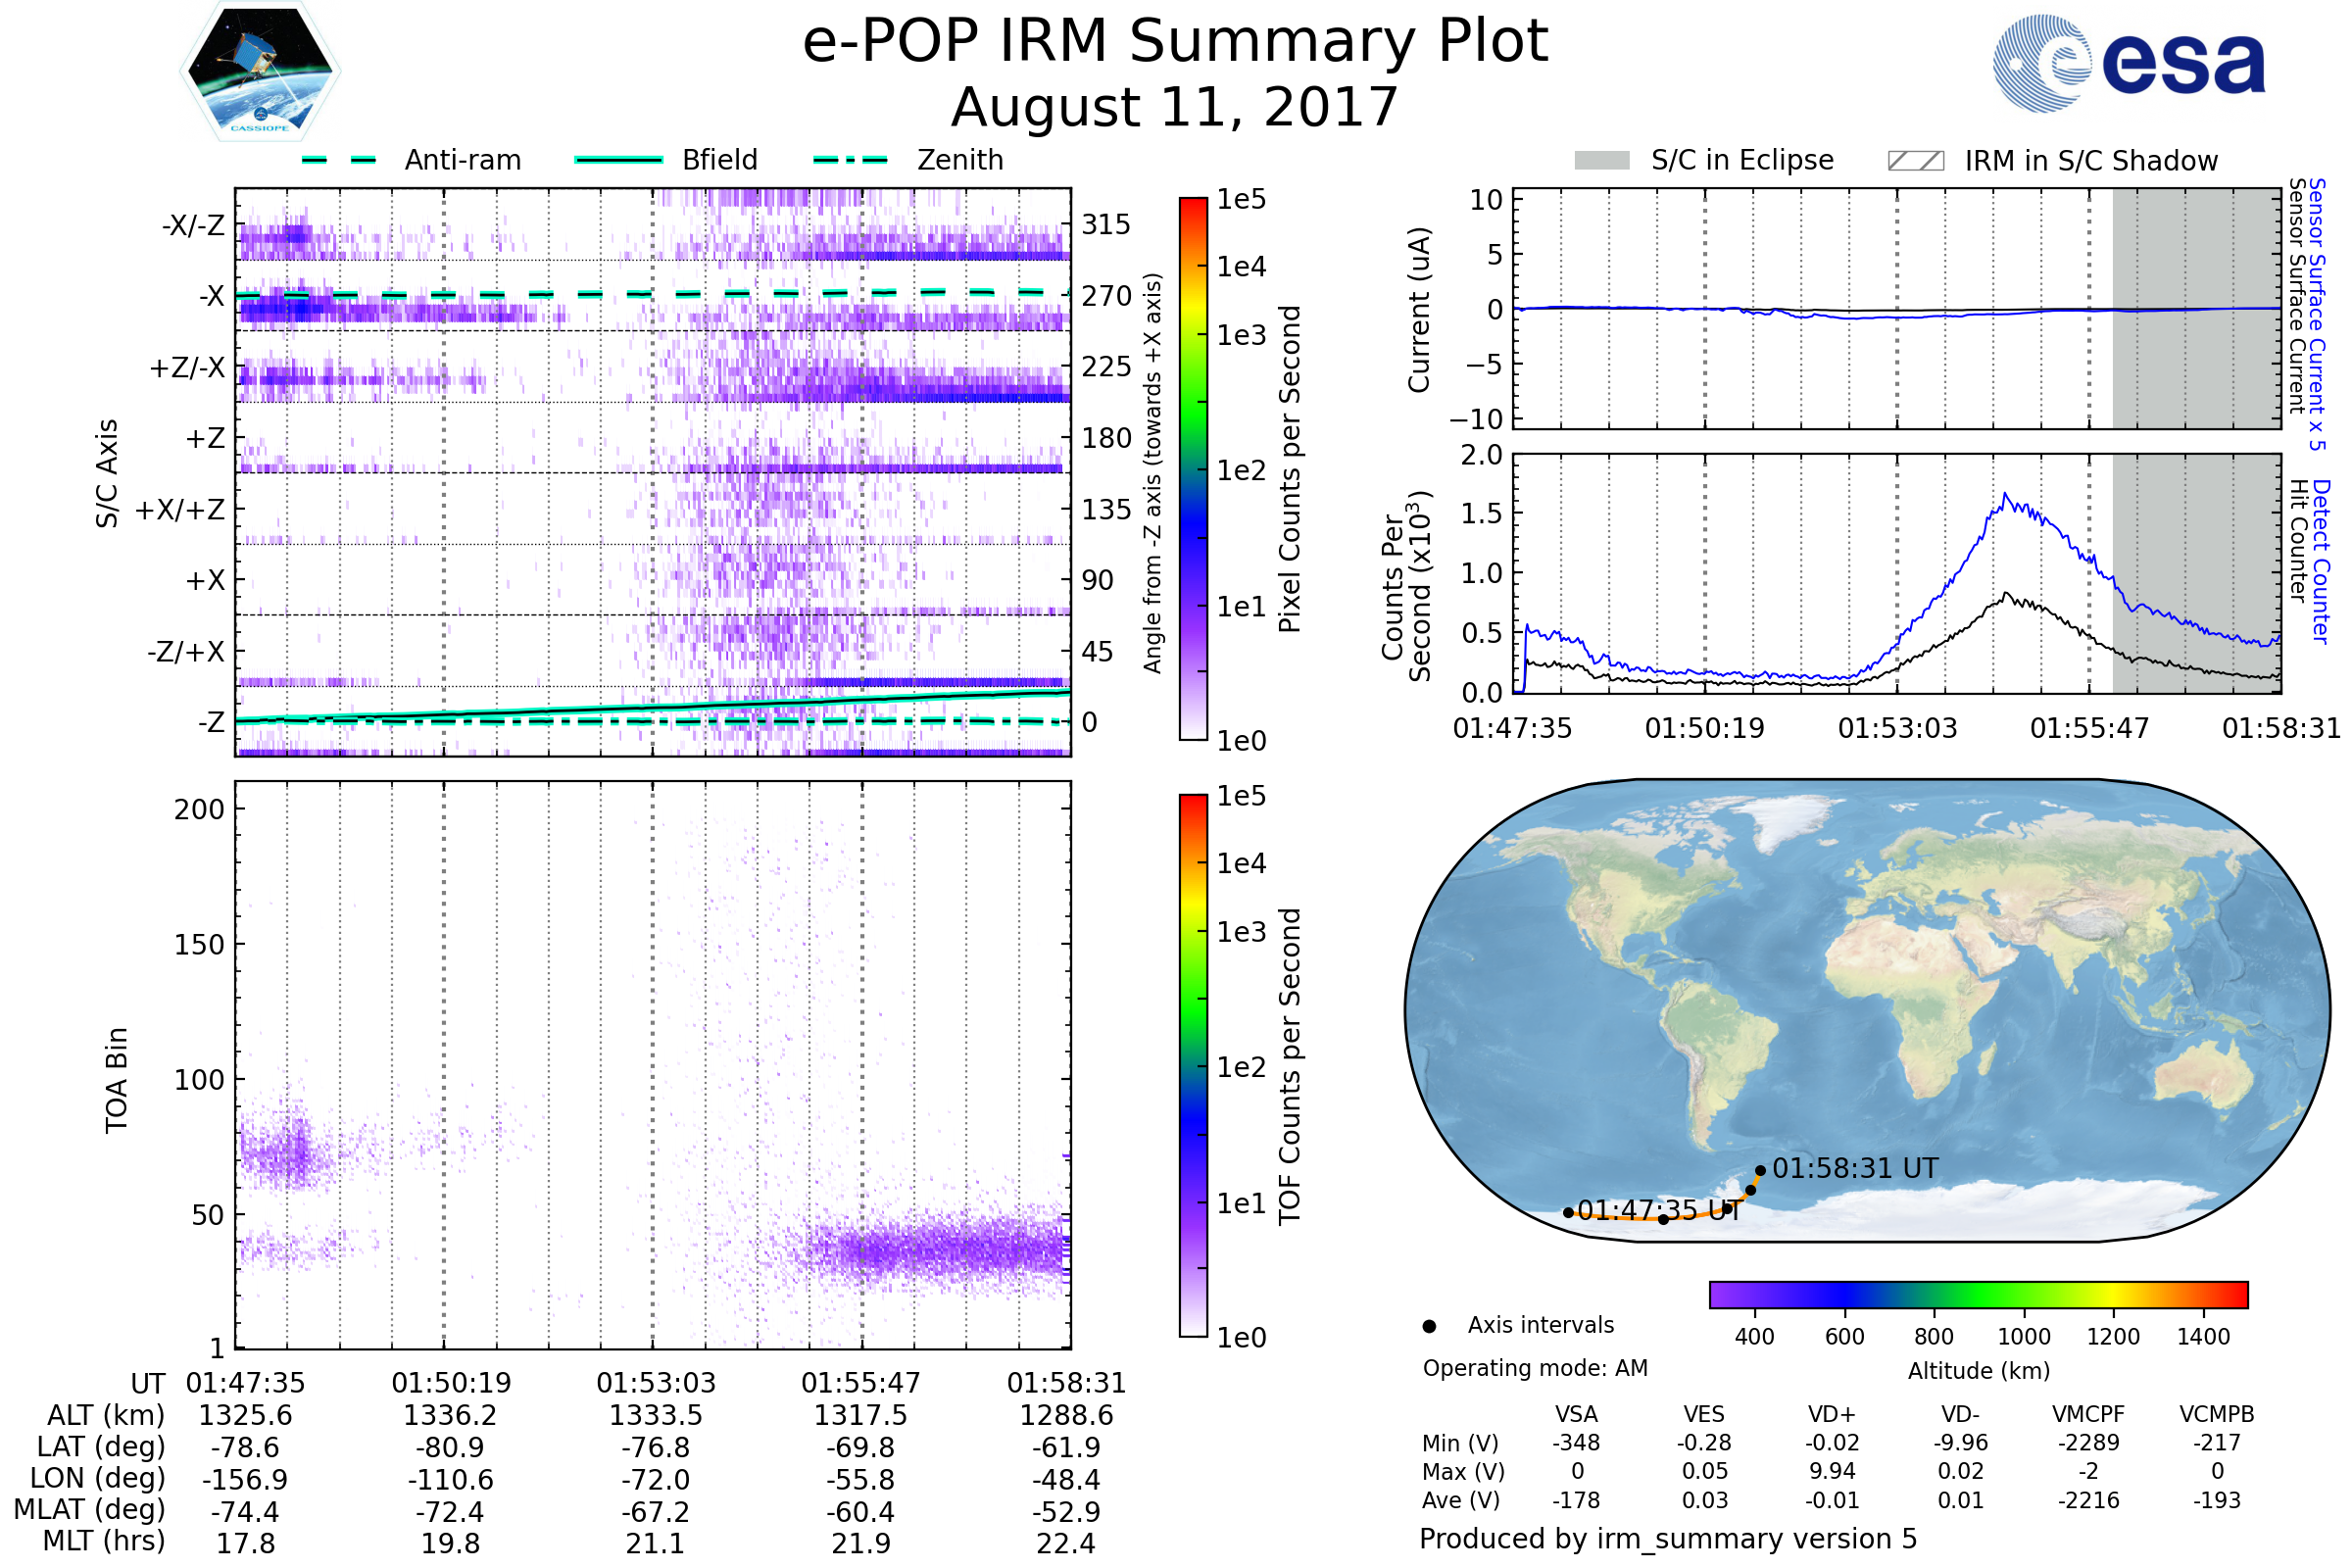Screen dimensions: 2352x1568
Task: Click the IRM in S/C Shadow hatched patch
Action: pyautogui.click(x=1916, y=161)
